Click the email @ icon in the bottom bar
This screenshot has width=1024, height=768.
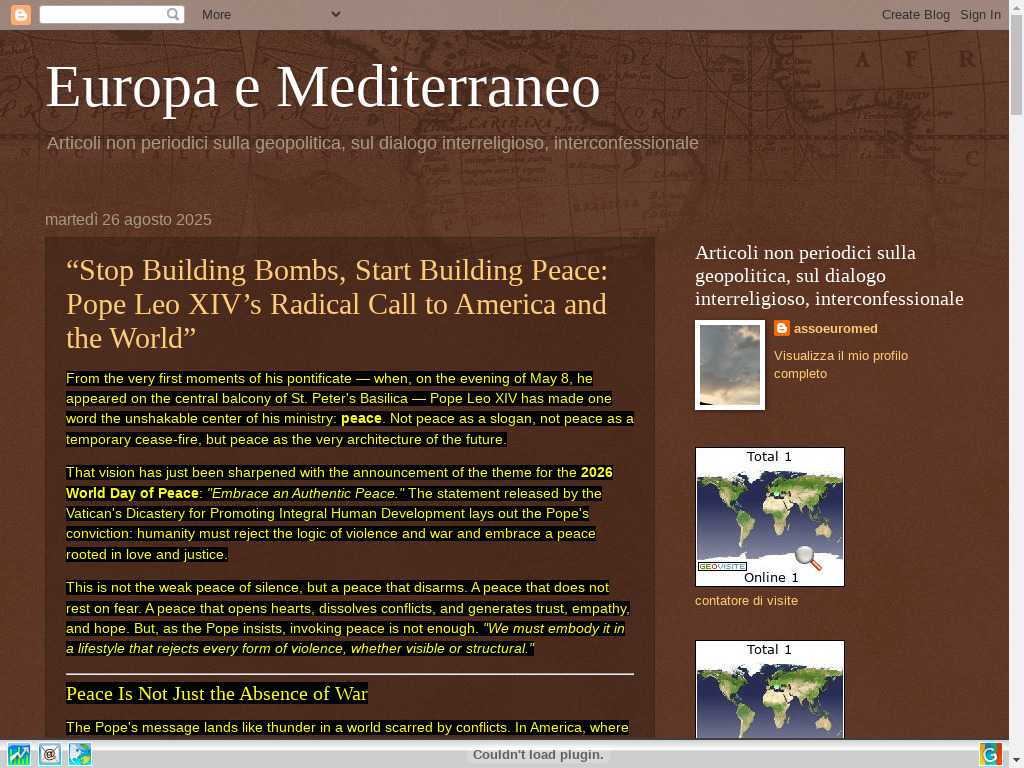(x=50, y=754)
